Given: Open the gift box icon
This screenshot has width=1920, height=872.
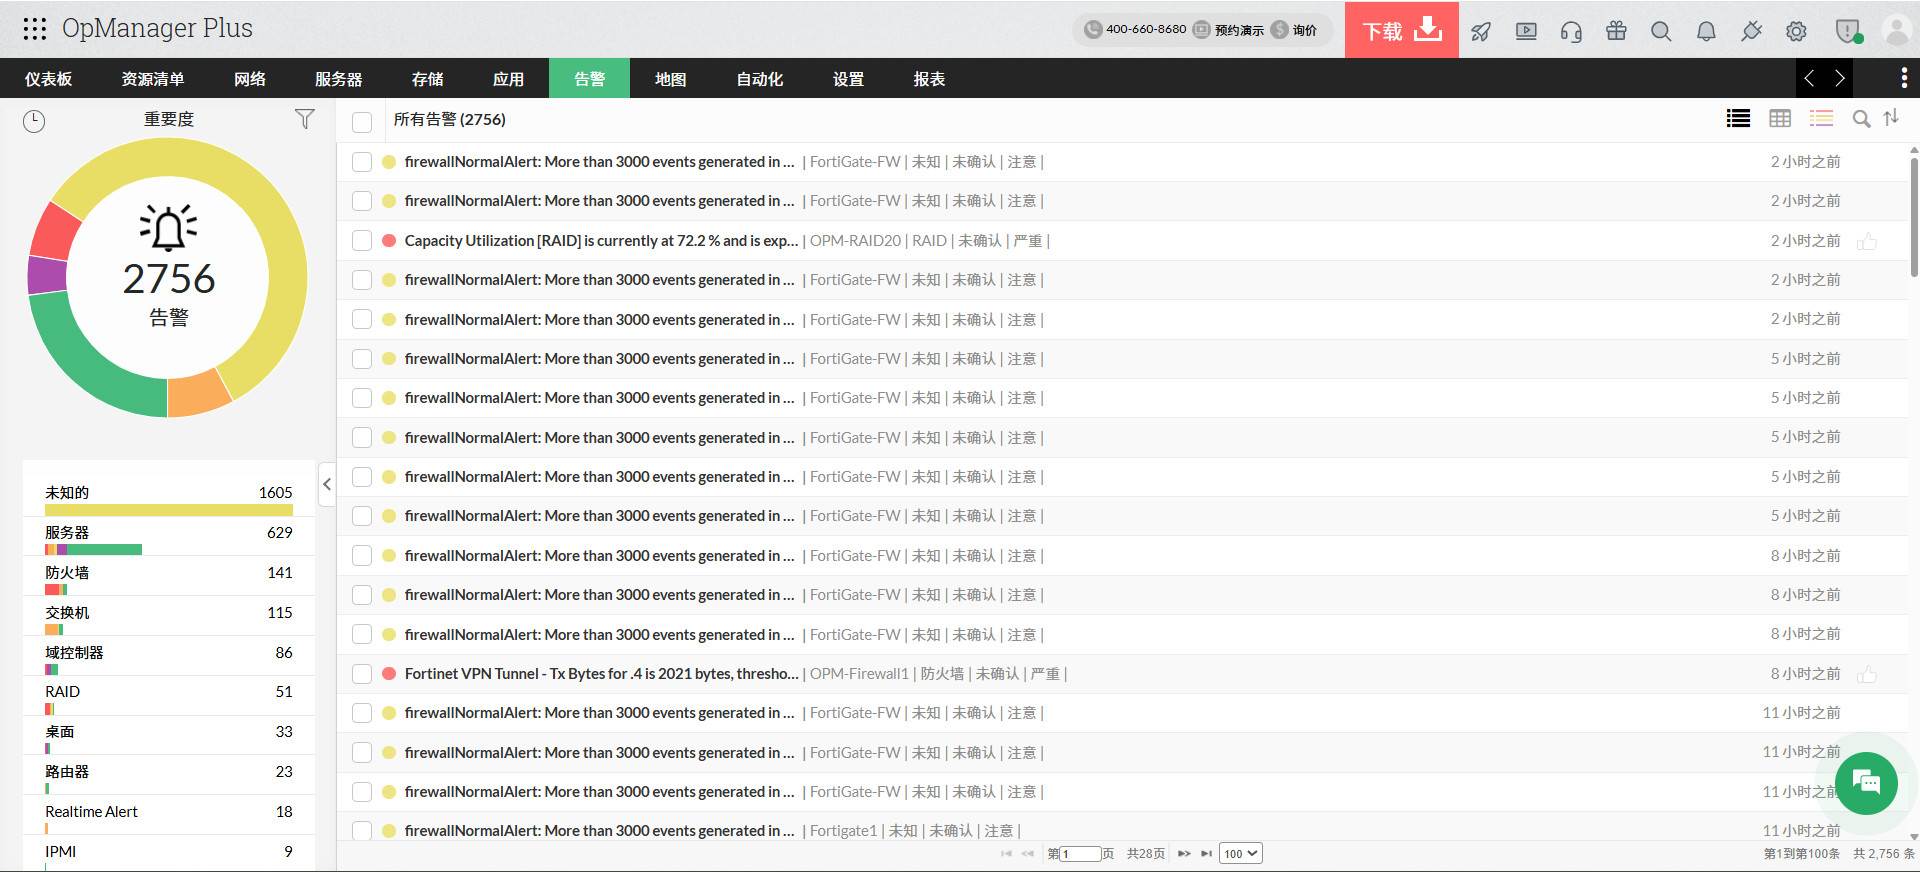Looking at the screenshot, I should pos(1616,31).
